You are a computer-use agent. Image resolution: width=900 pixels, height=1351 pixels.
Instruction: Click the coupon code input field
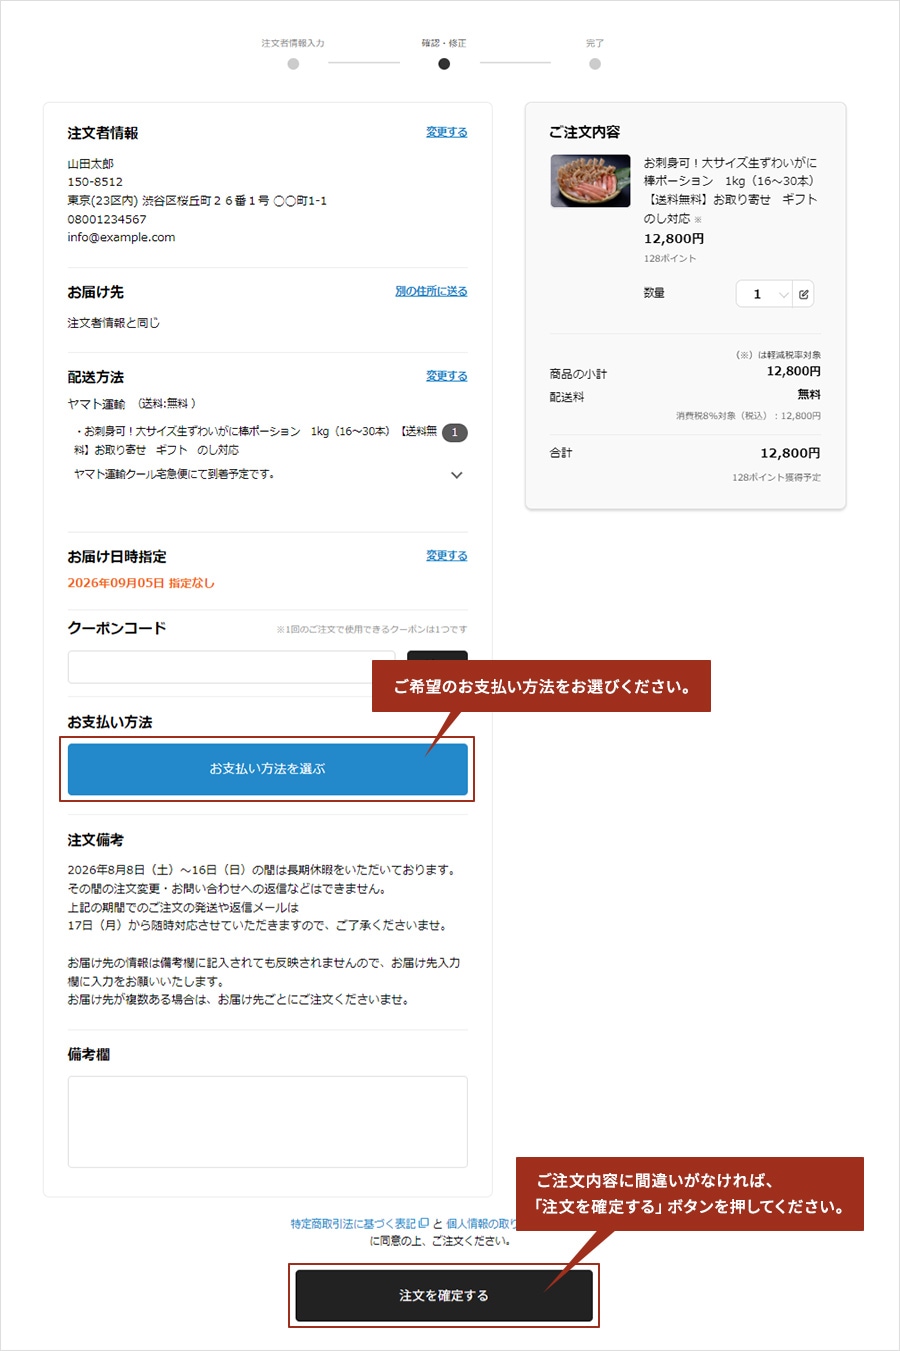point(231,667)
